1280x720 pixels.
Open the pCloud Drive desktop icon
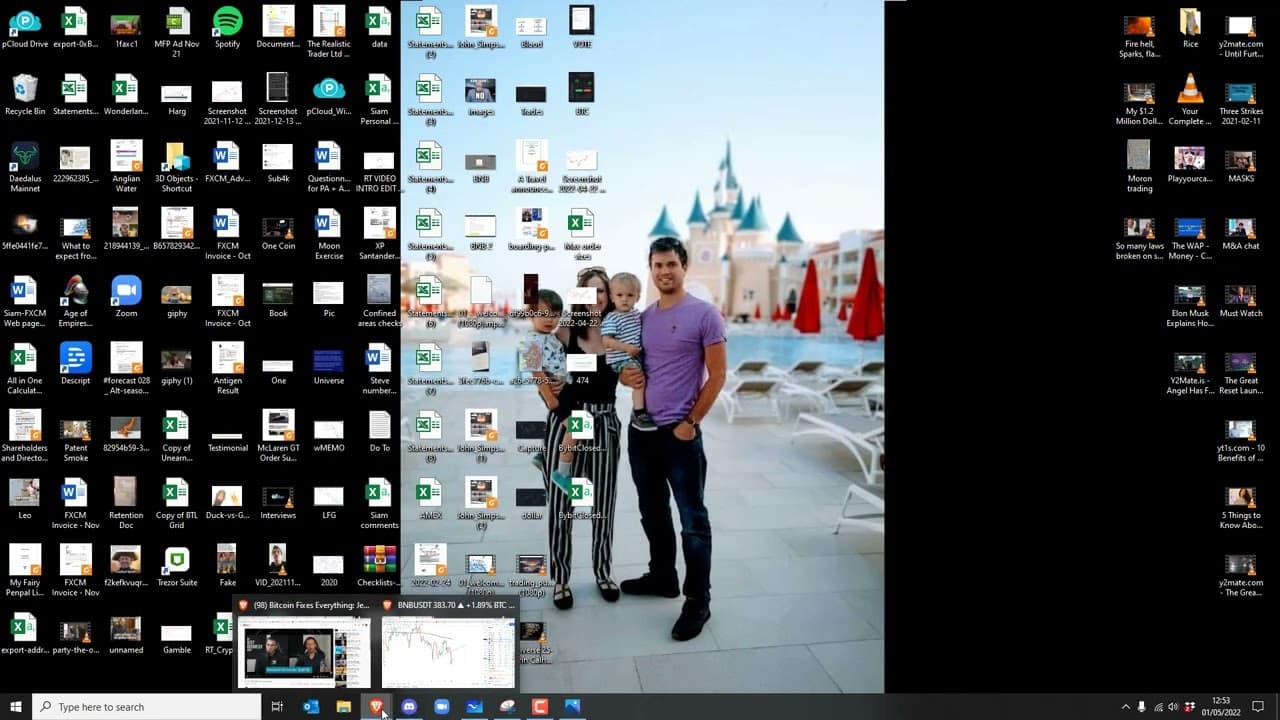[x=25, y=28]
